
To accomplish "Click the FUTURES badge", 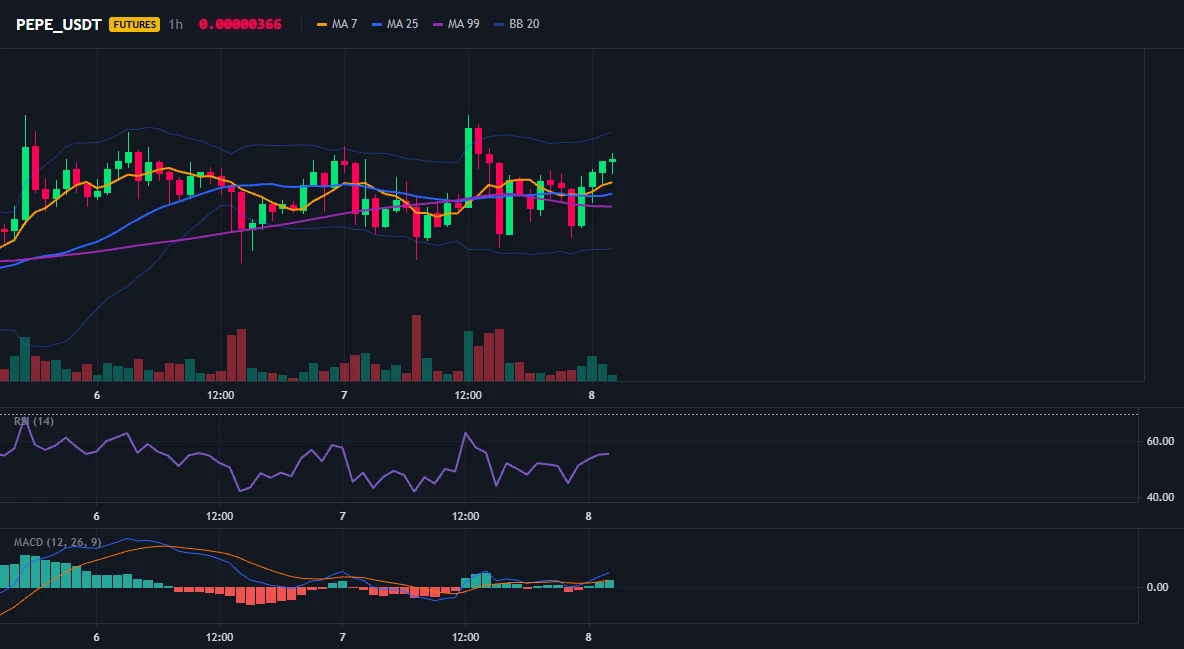I will point(134,24).
